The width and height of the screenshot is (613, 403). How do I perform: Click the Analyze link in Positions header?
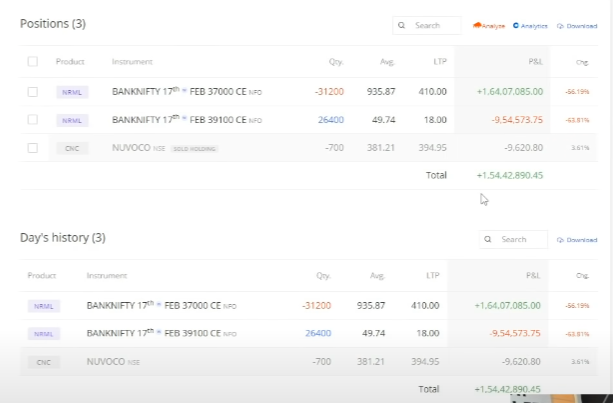(489, 26)
